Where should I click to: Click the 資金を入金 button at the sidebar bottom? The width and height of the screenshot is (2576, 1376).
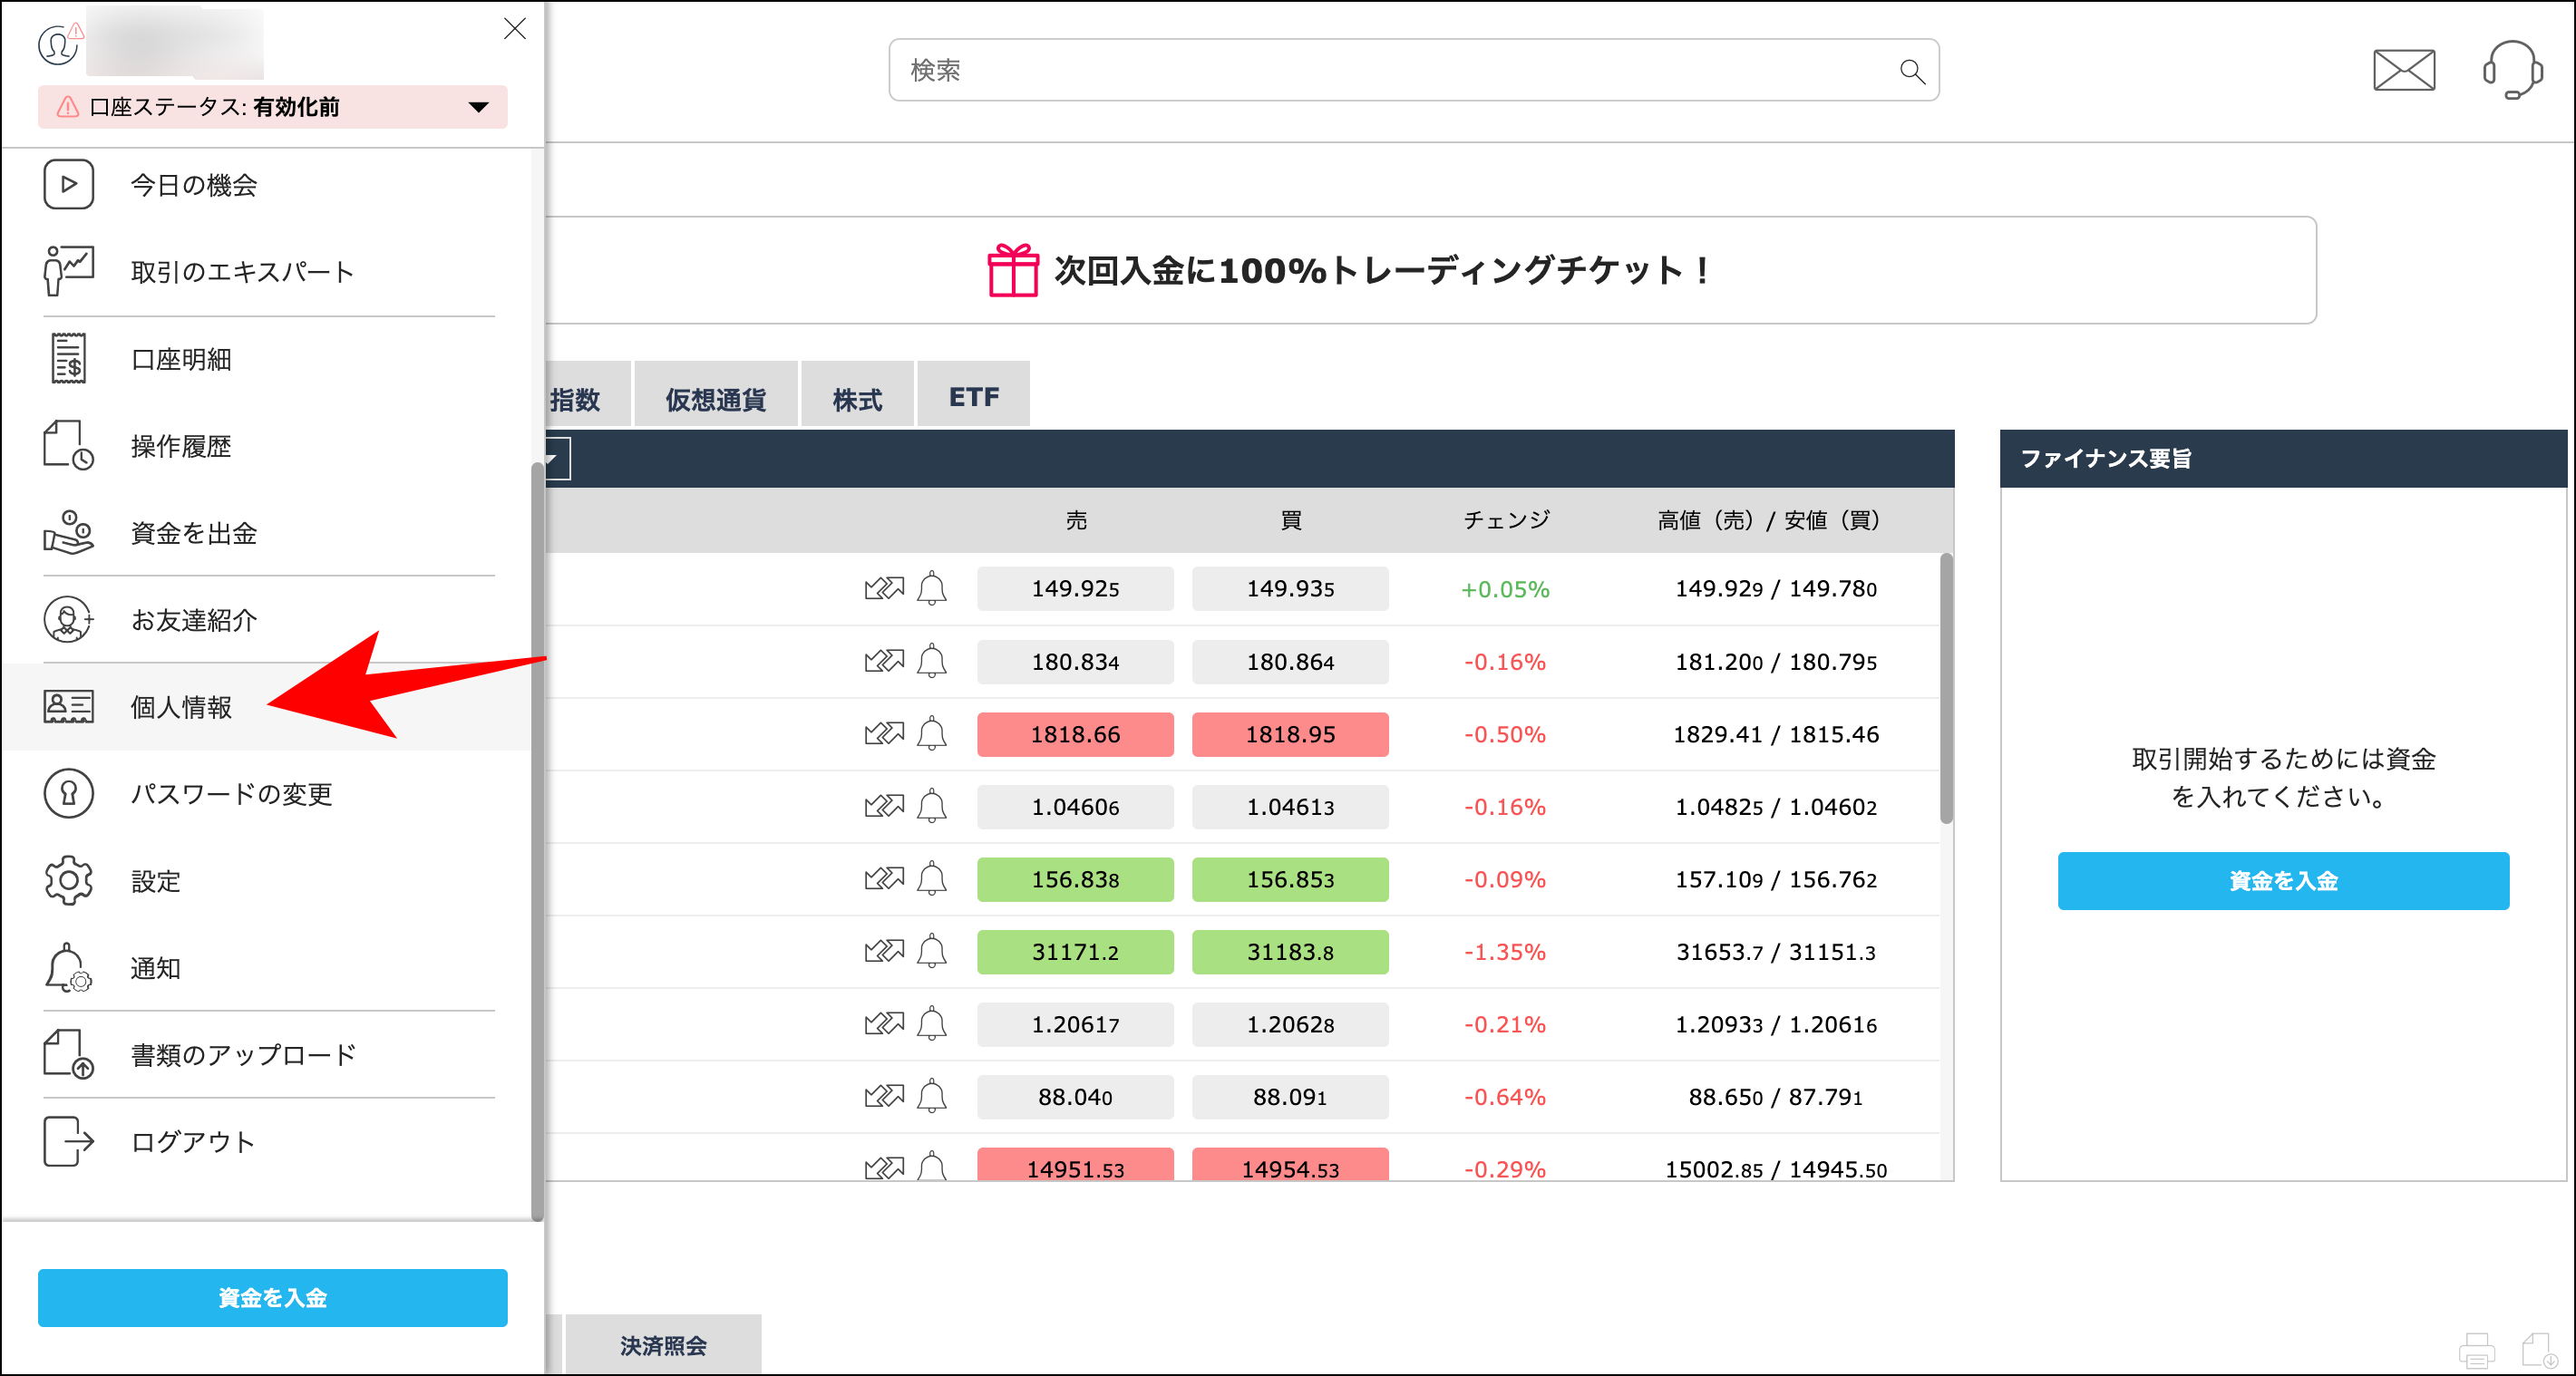click(x=271, y=1297)
